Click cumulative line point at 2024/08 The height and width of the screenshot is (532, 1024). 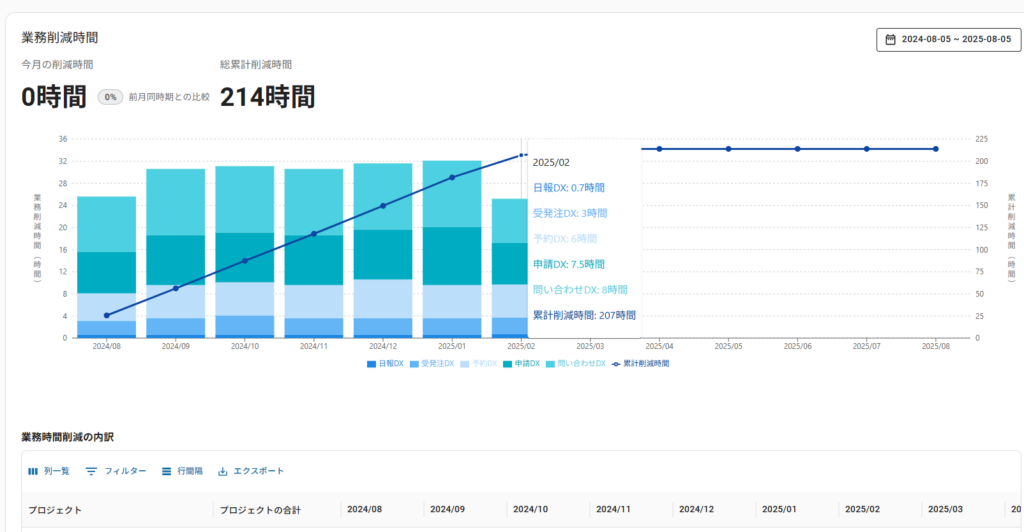point(106,316)
